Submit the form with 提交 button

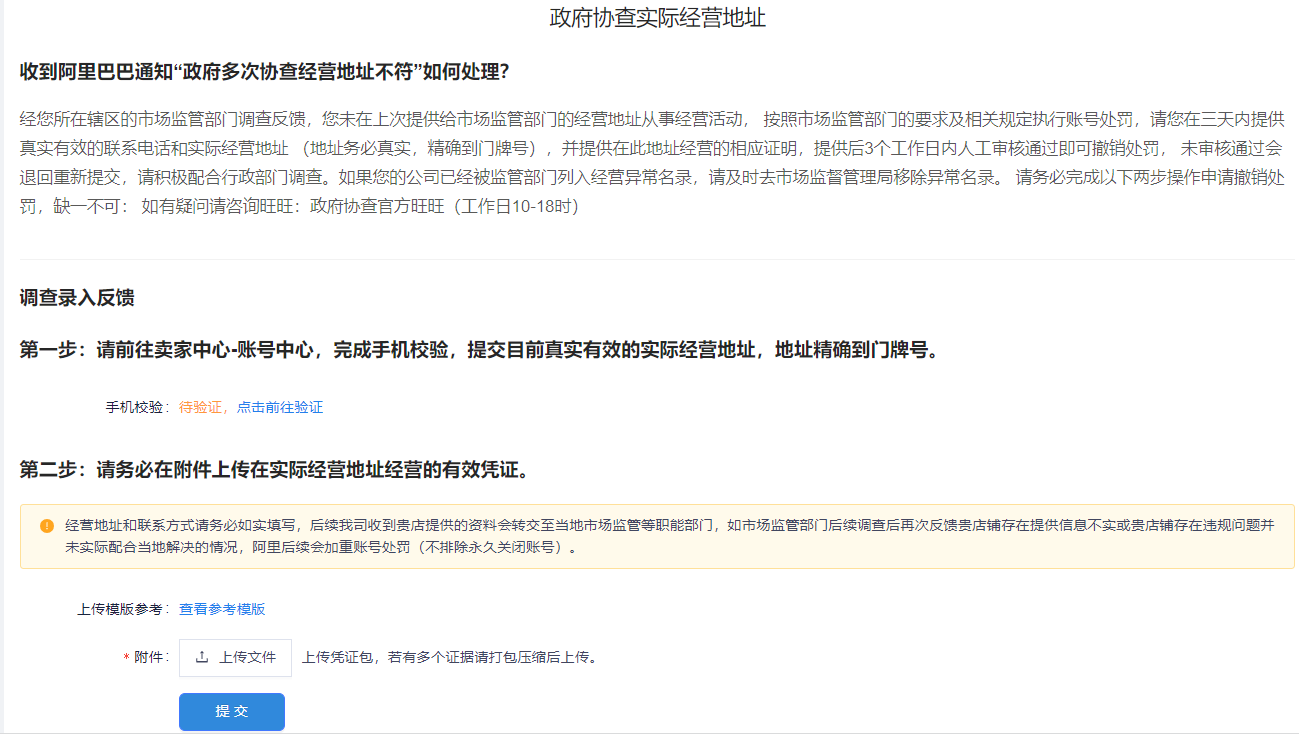tap(232, 712)
